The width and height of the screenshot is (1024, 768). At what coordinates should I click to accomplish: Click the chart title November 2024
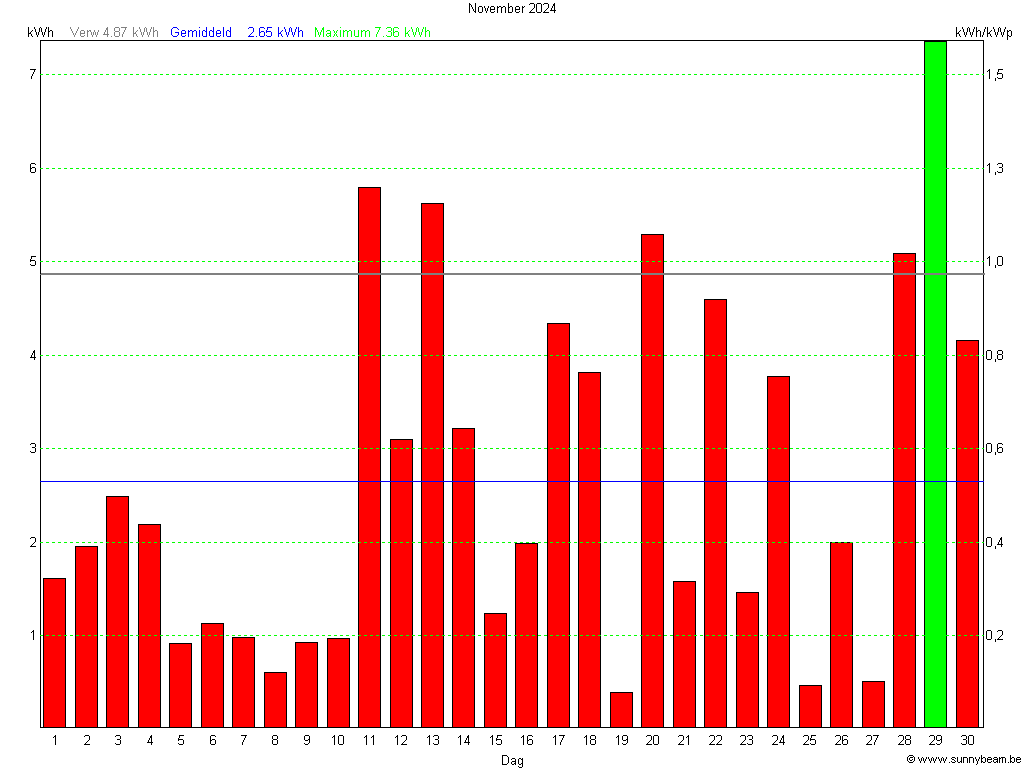(512, 8)
